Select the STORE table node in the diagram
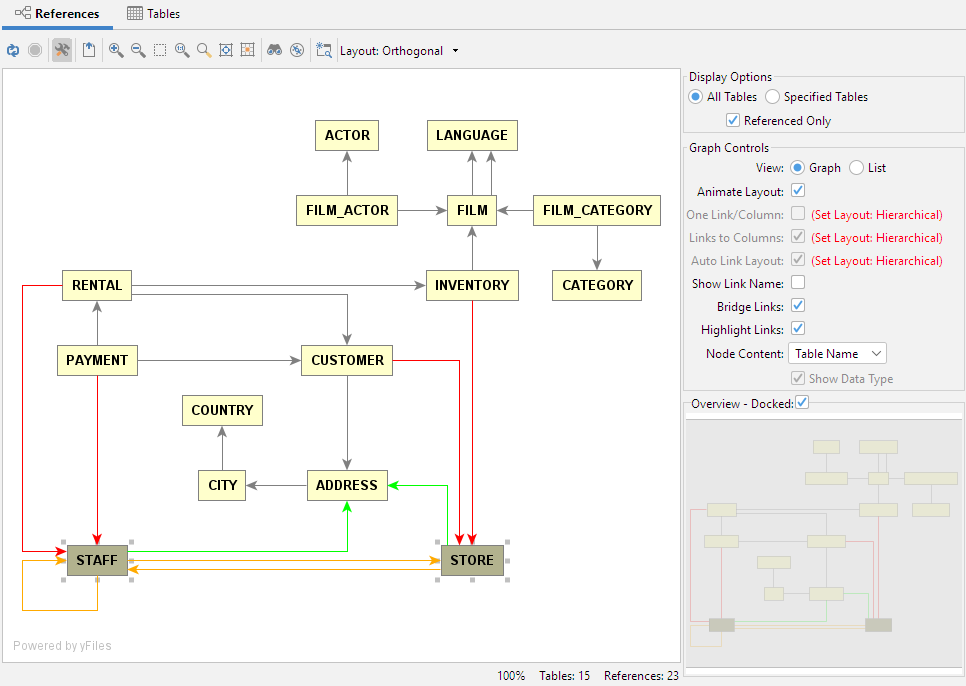 click(472, 560)
